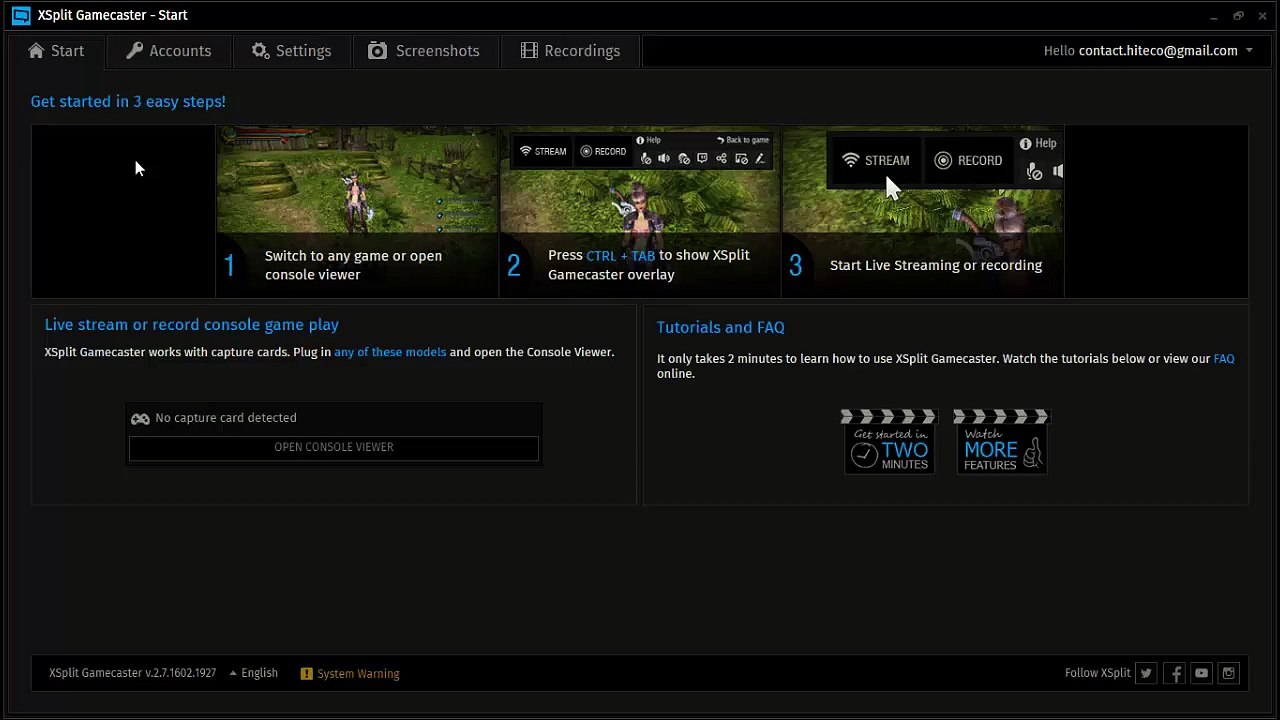Watch the 'Get started in Two Minutes' tutorial

pos(889,441)
